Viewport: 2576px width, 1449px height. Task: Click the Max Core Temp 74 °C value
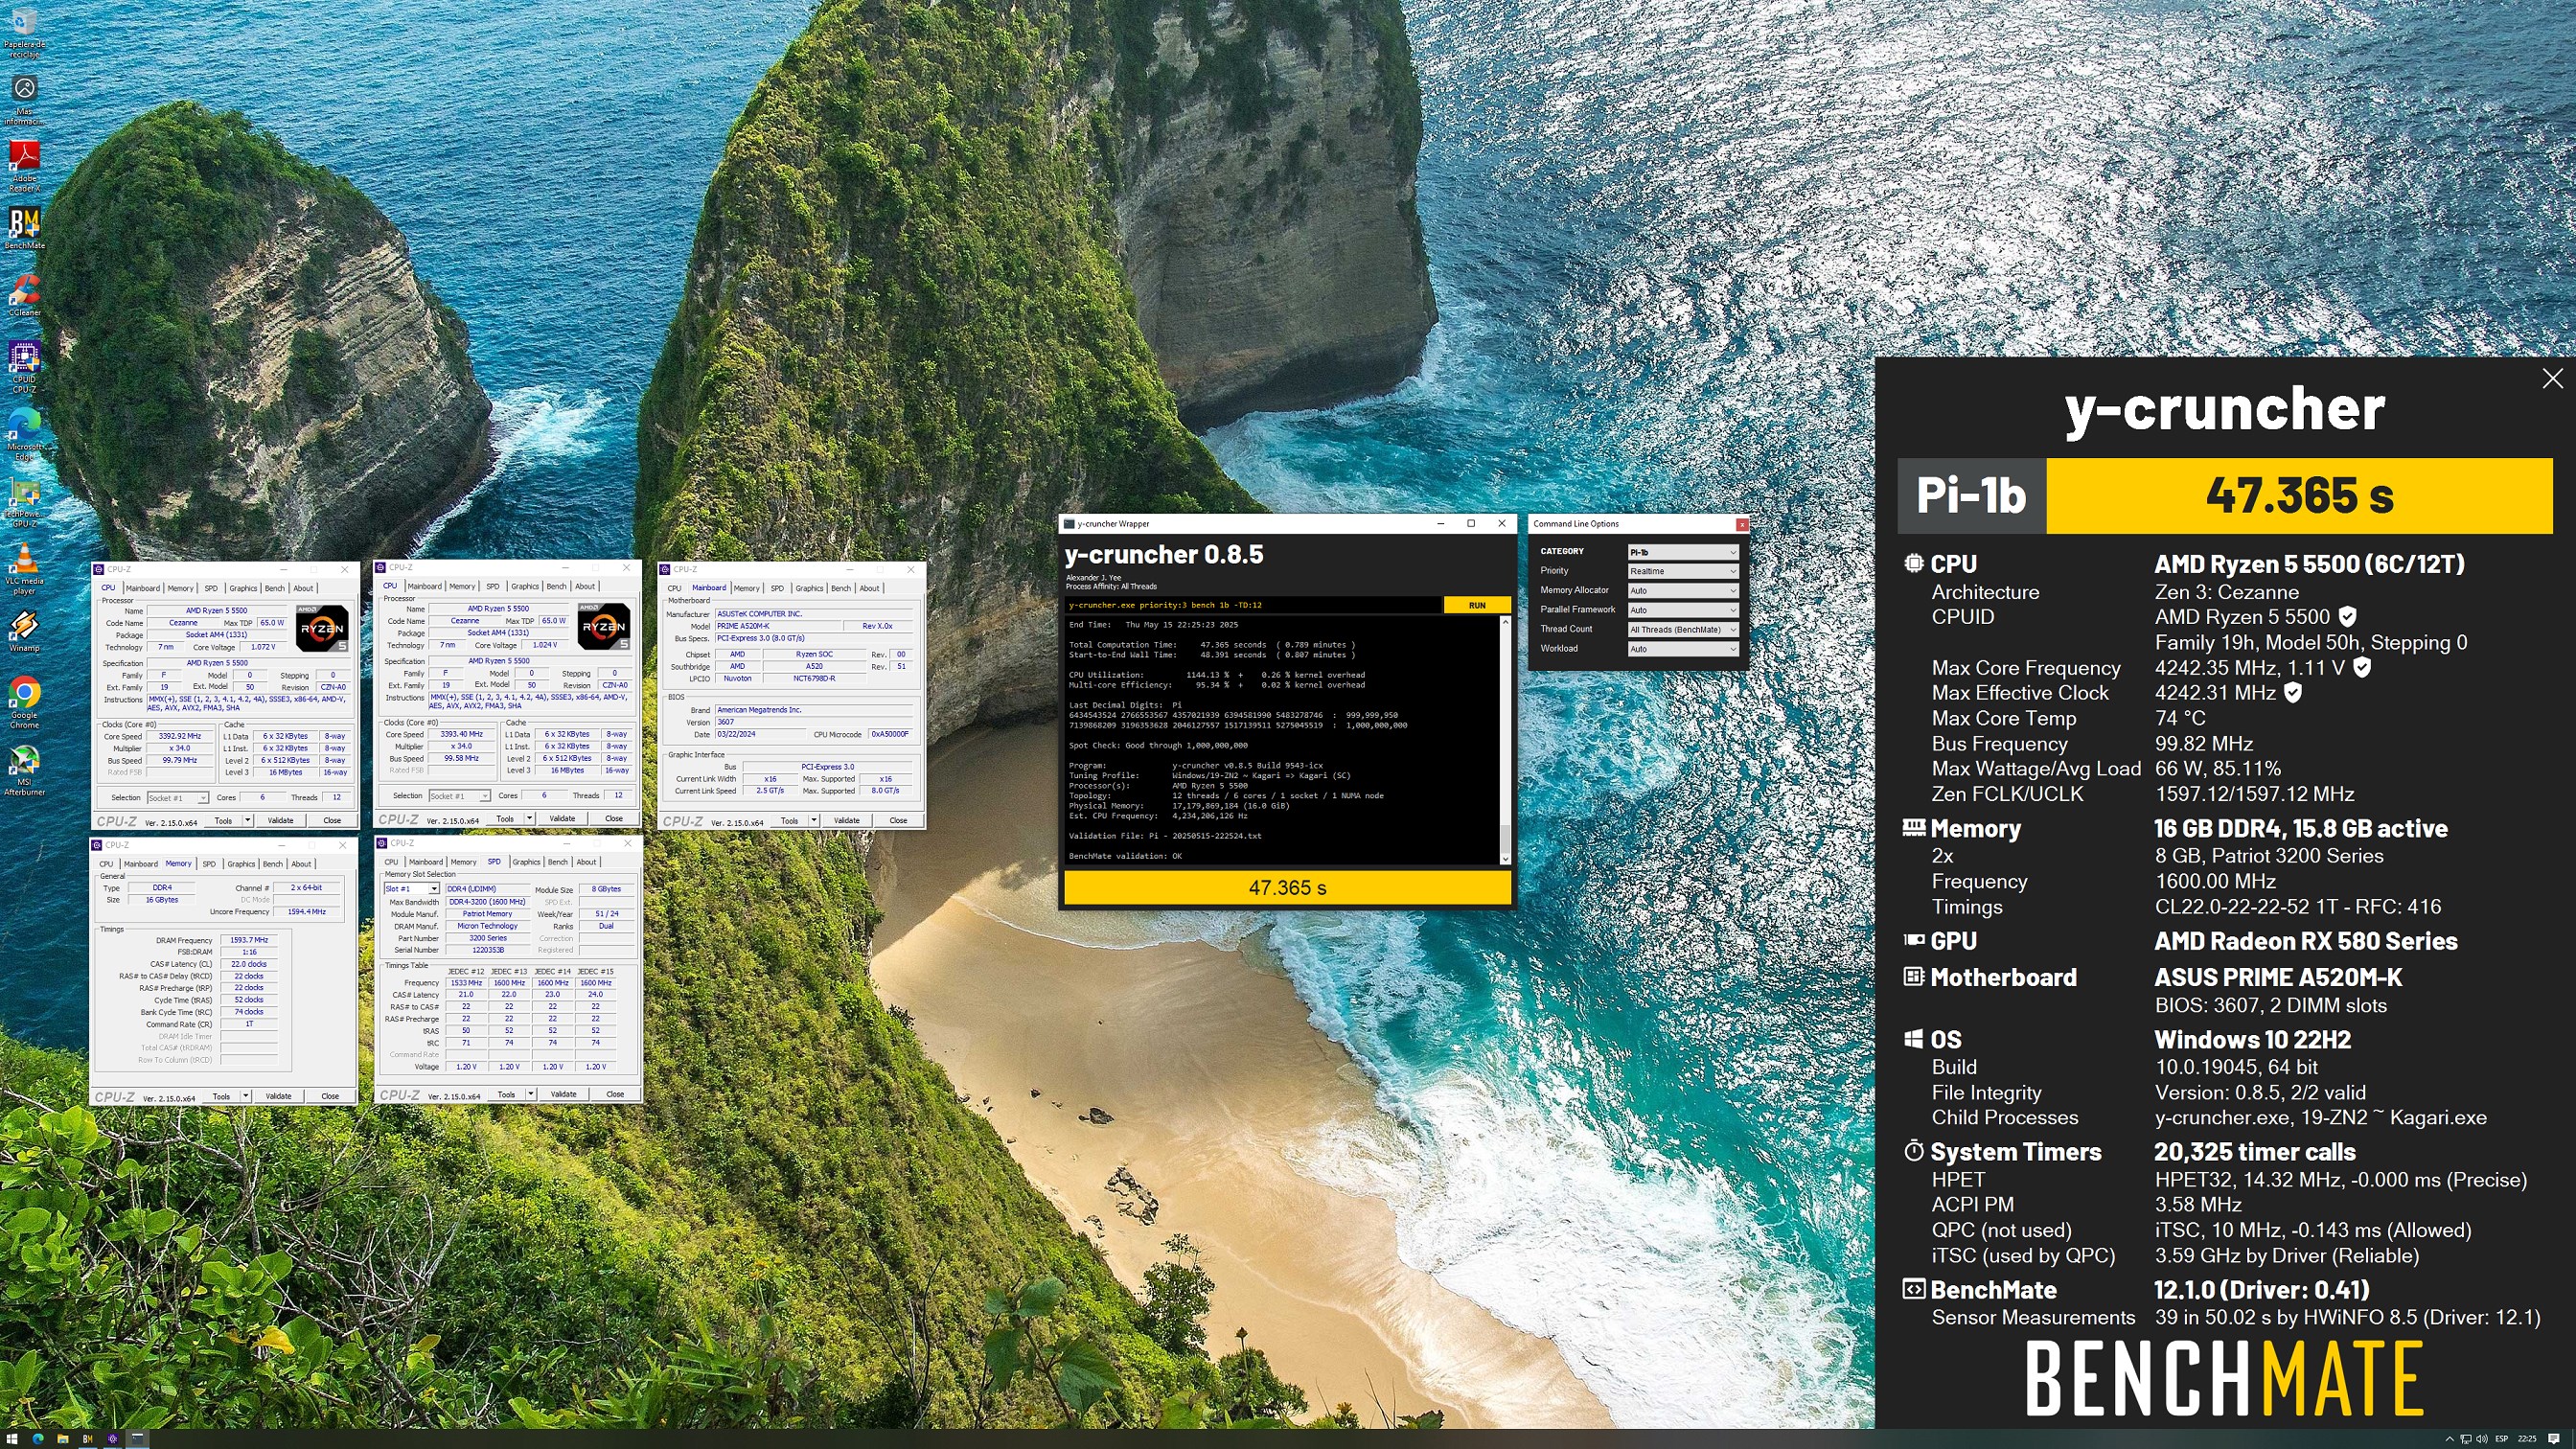pyautogui.click(x=2180, y=718)
